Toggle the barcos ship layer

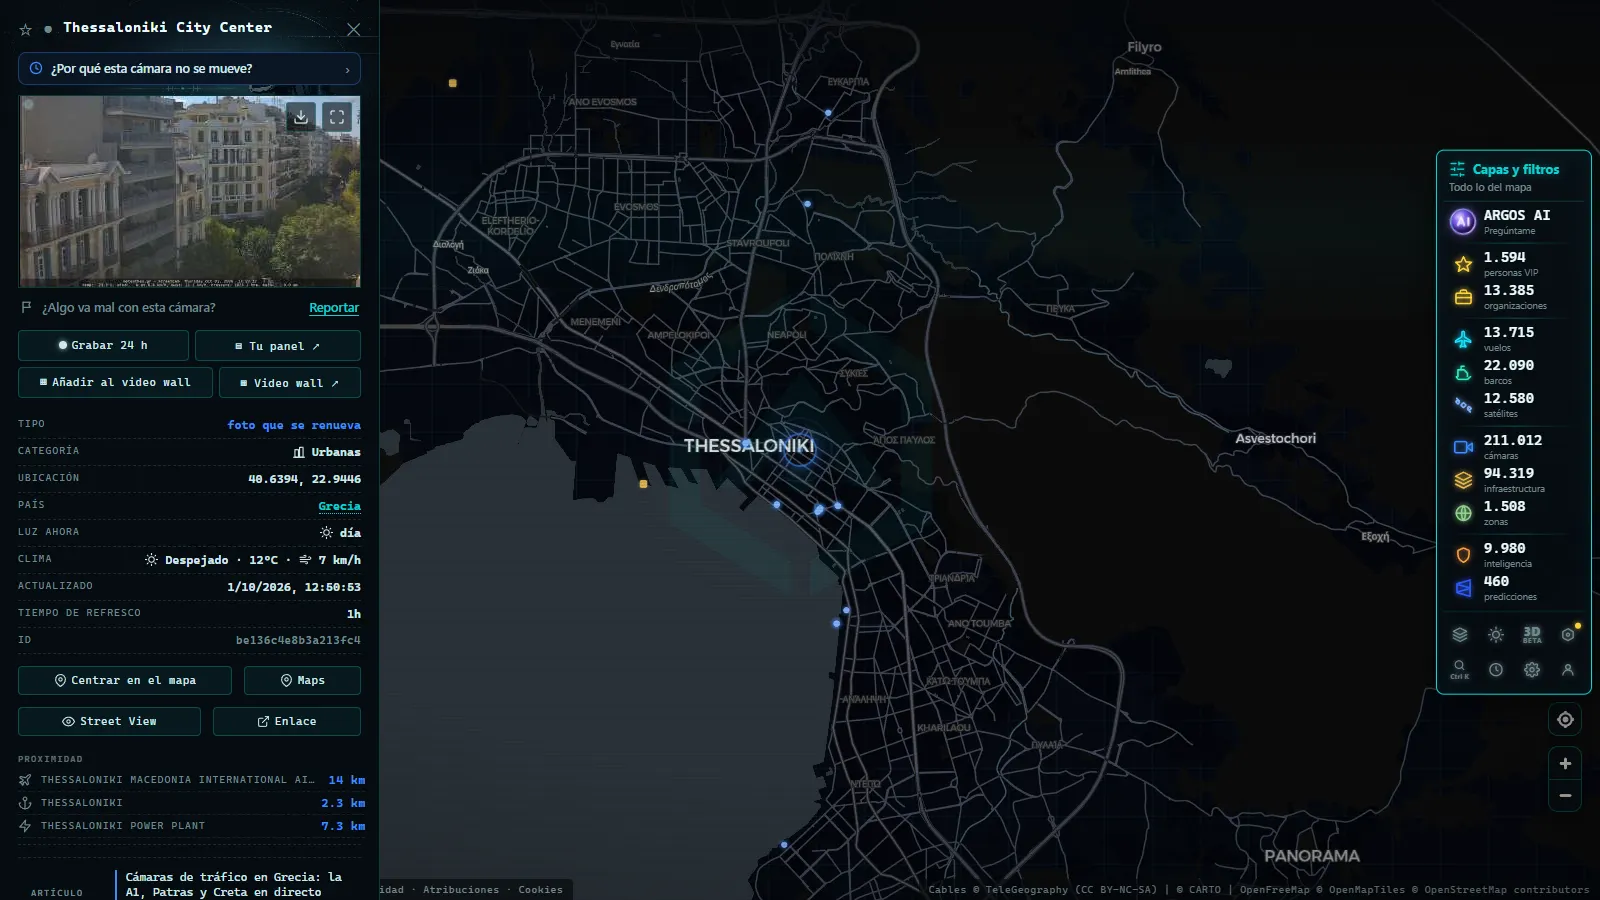point(1514,372)
